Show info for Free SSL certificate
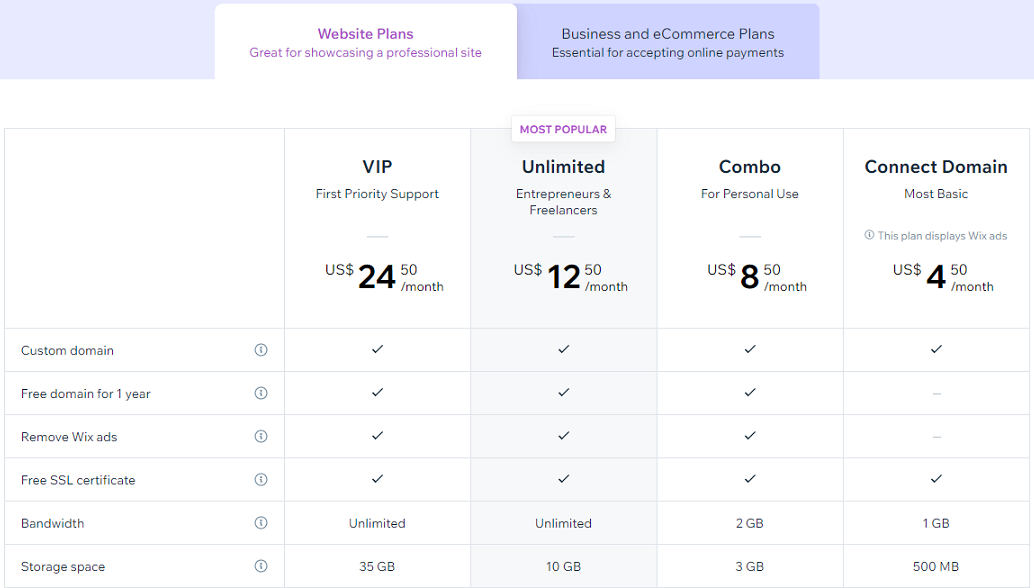 [x=261, y=480]
